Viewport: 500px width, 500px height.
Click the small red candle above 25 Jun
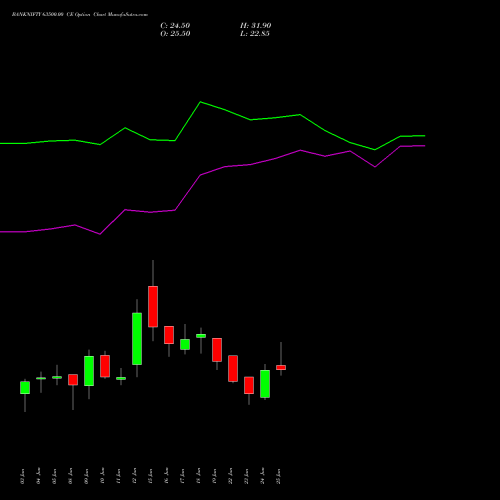281,368
